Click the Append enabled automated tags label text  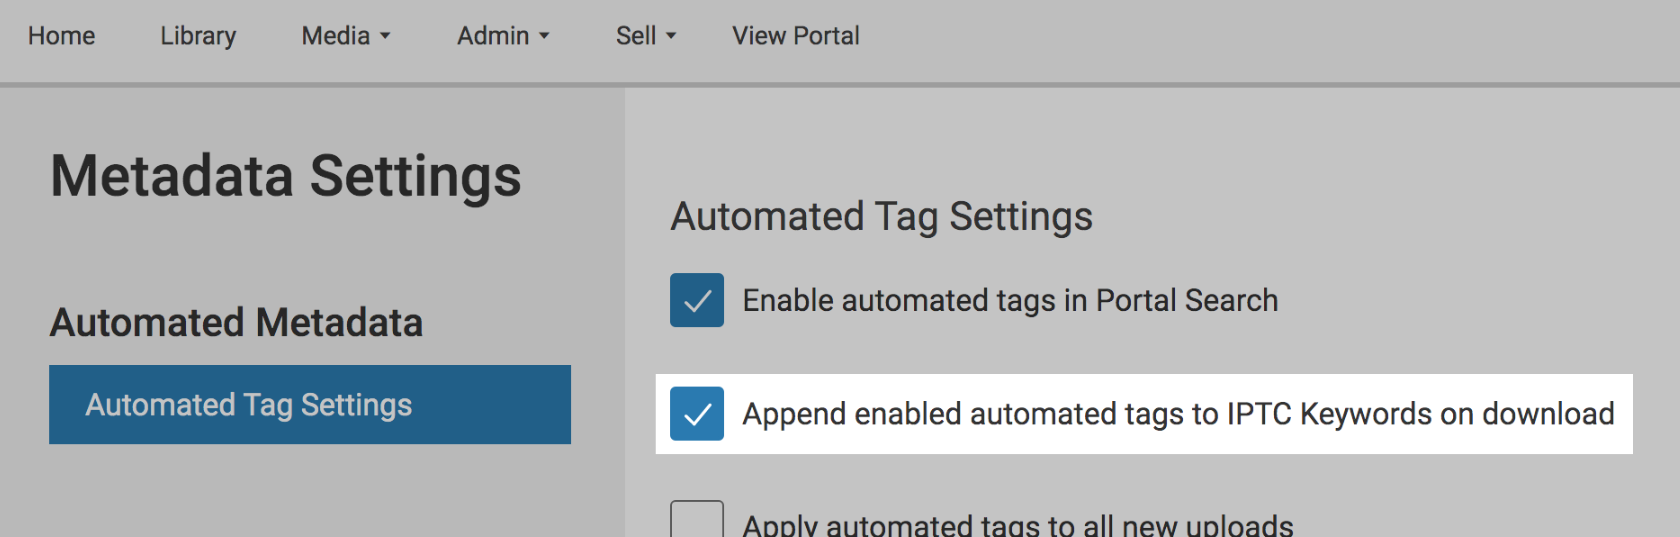coord(1178,414)
